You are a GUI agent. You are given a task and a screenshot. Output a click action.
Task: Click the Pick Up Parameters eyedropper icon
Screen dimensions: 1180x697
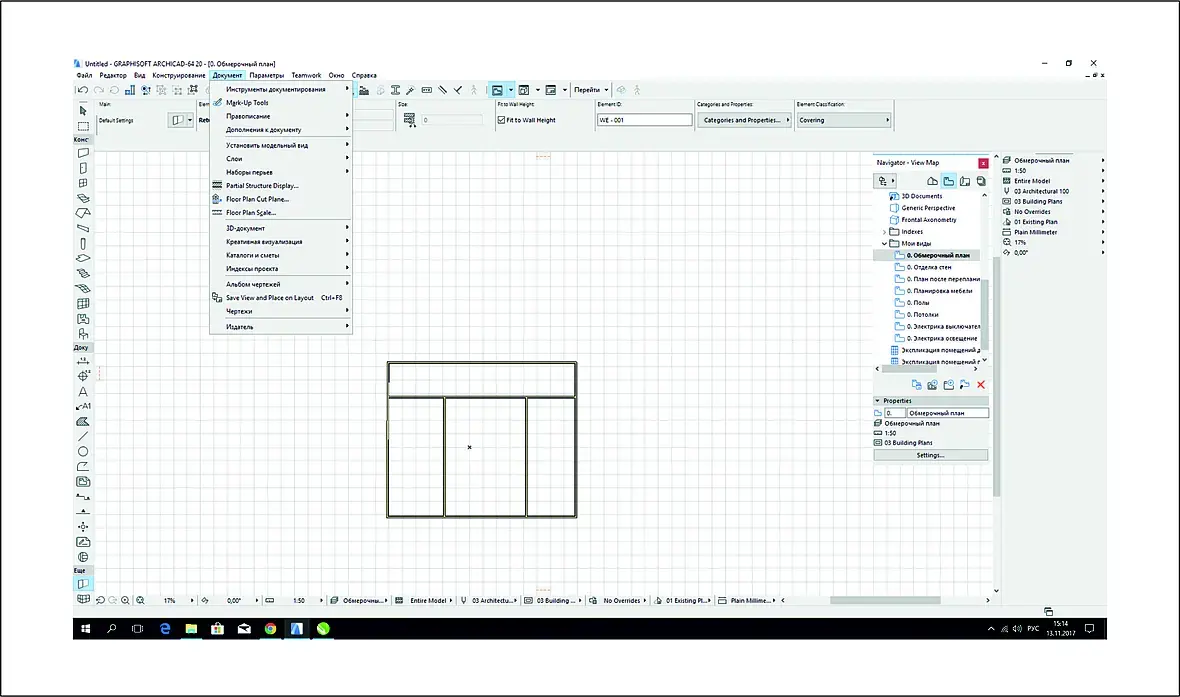[x=410, y=90]
